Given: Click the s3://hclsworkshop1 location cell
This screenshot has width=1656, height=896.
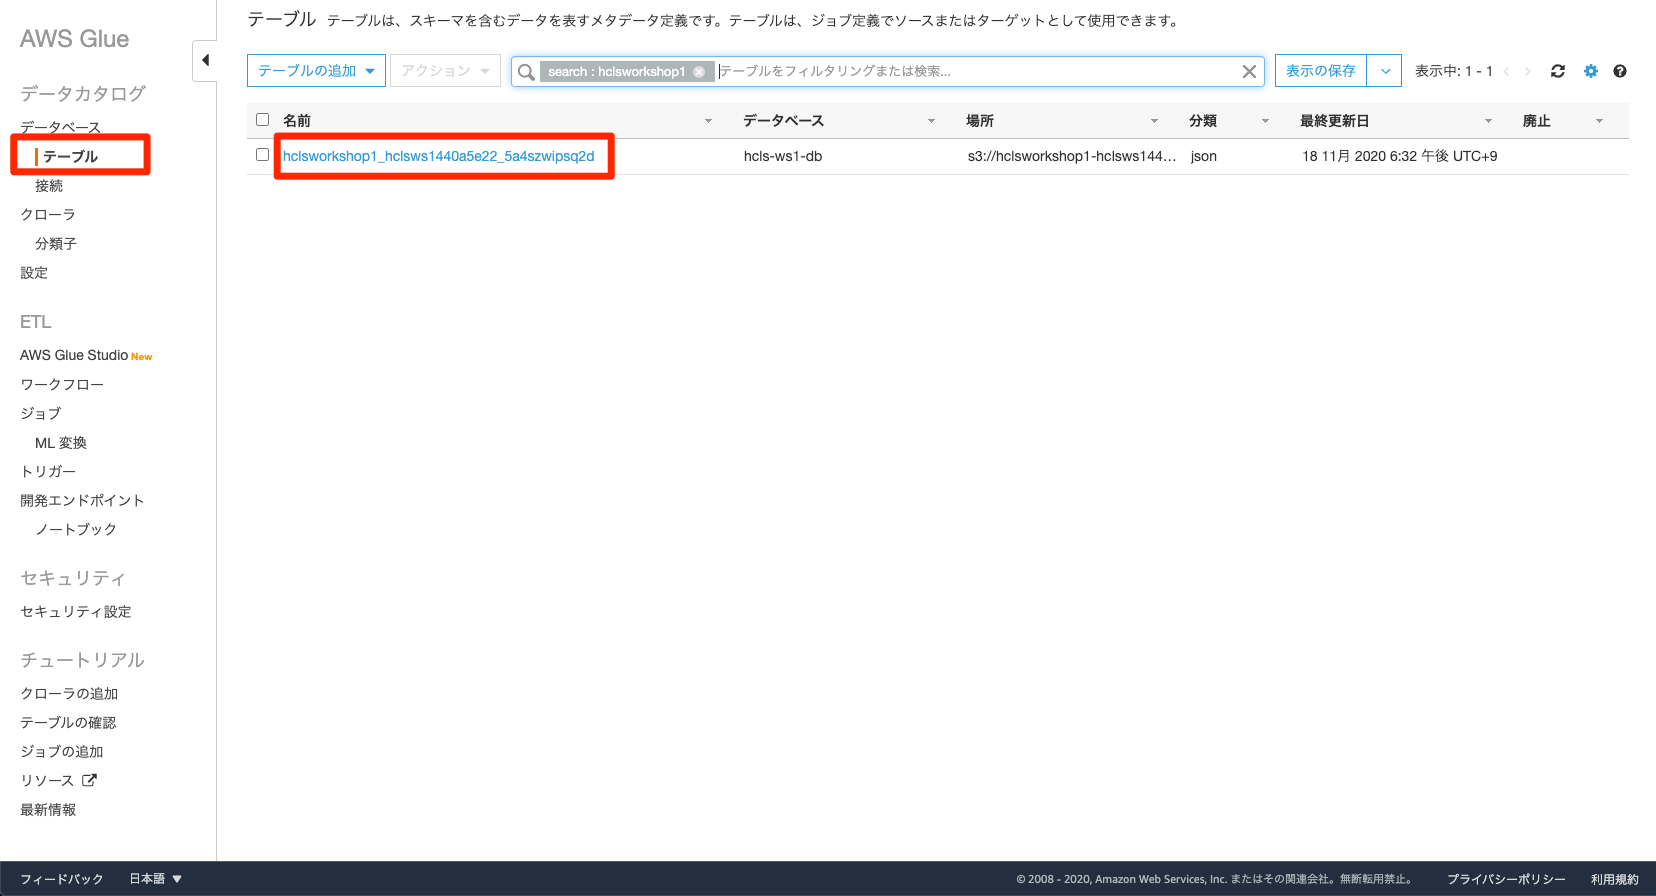Looking at the screenshot, I should [1072, 156].
